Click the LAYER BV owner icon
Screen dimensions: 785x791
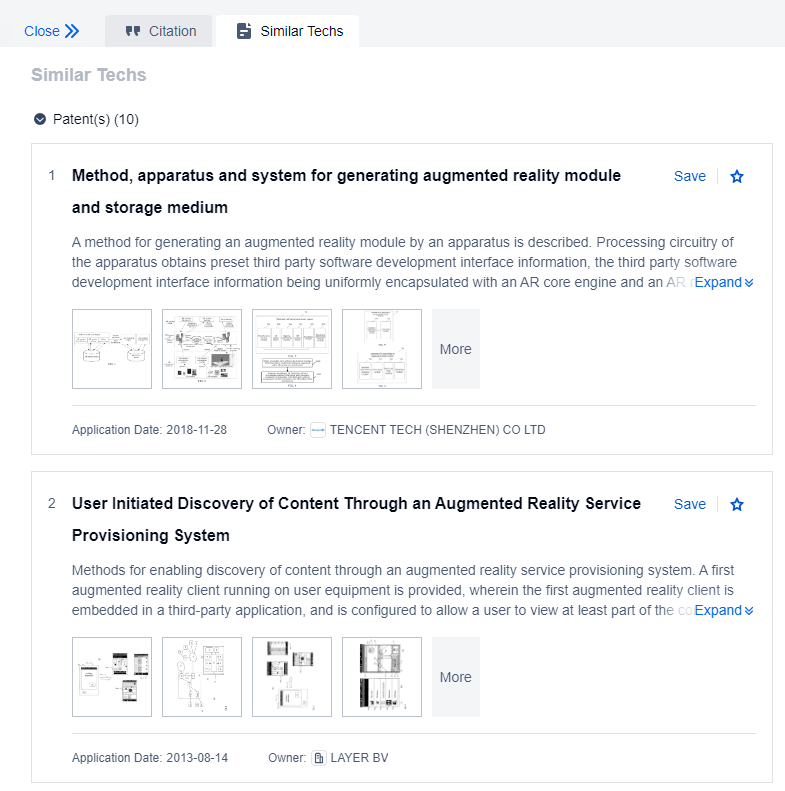coord(318,758)
